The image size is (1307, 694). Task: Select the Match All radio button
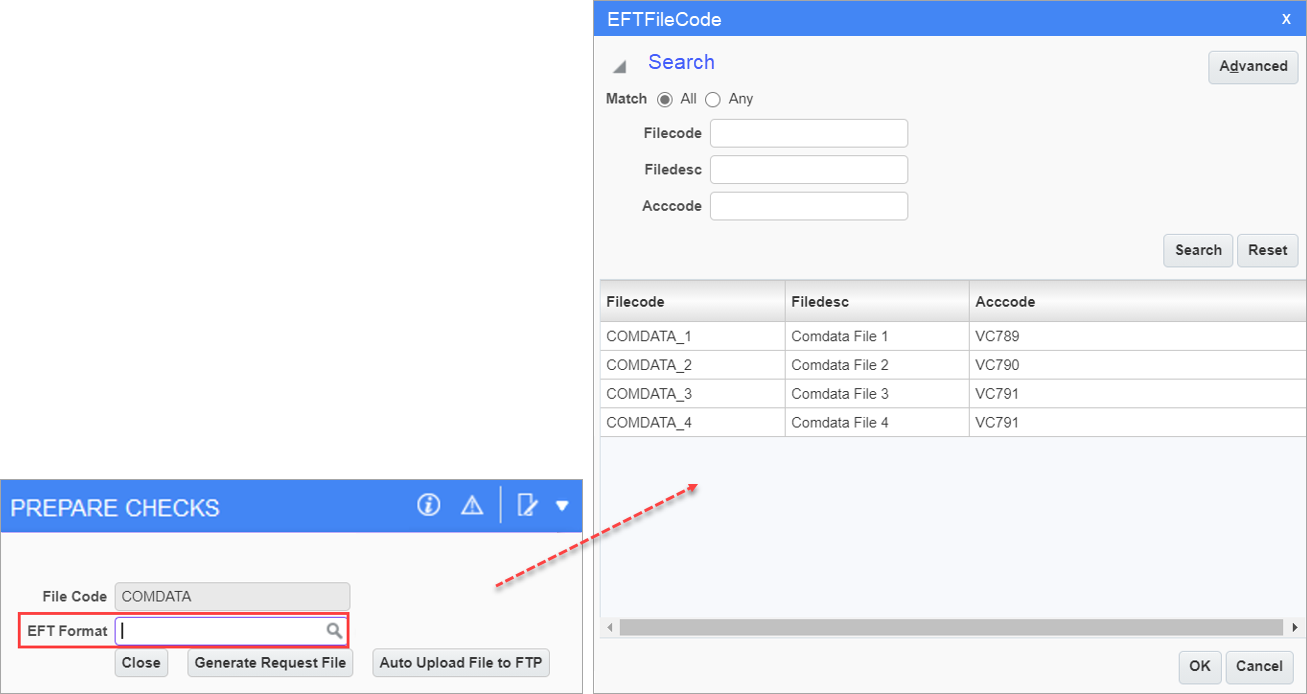click(x=665, y=100)
